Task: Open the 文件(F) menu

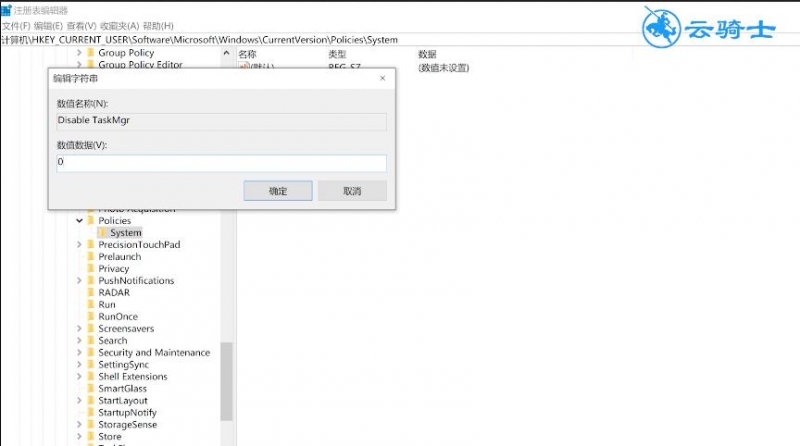Action: click(16, 26)
